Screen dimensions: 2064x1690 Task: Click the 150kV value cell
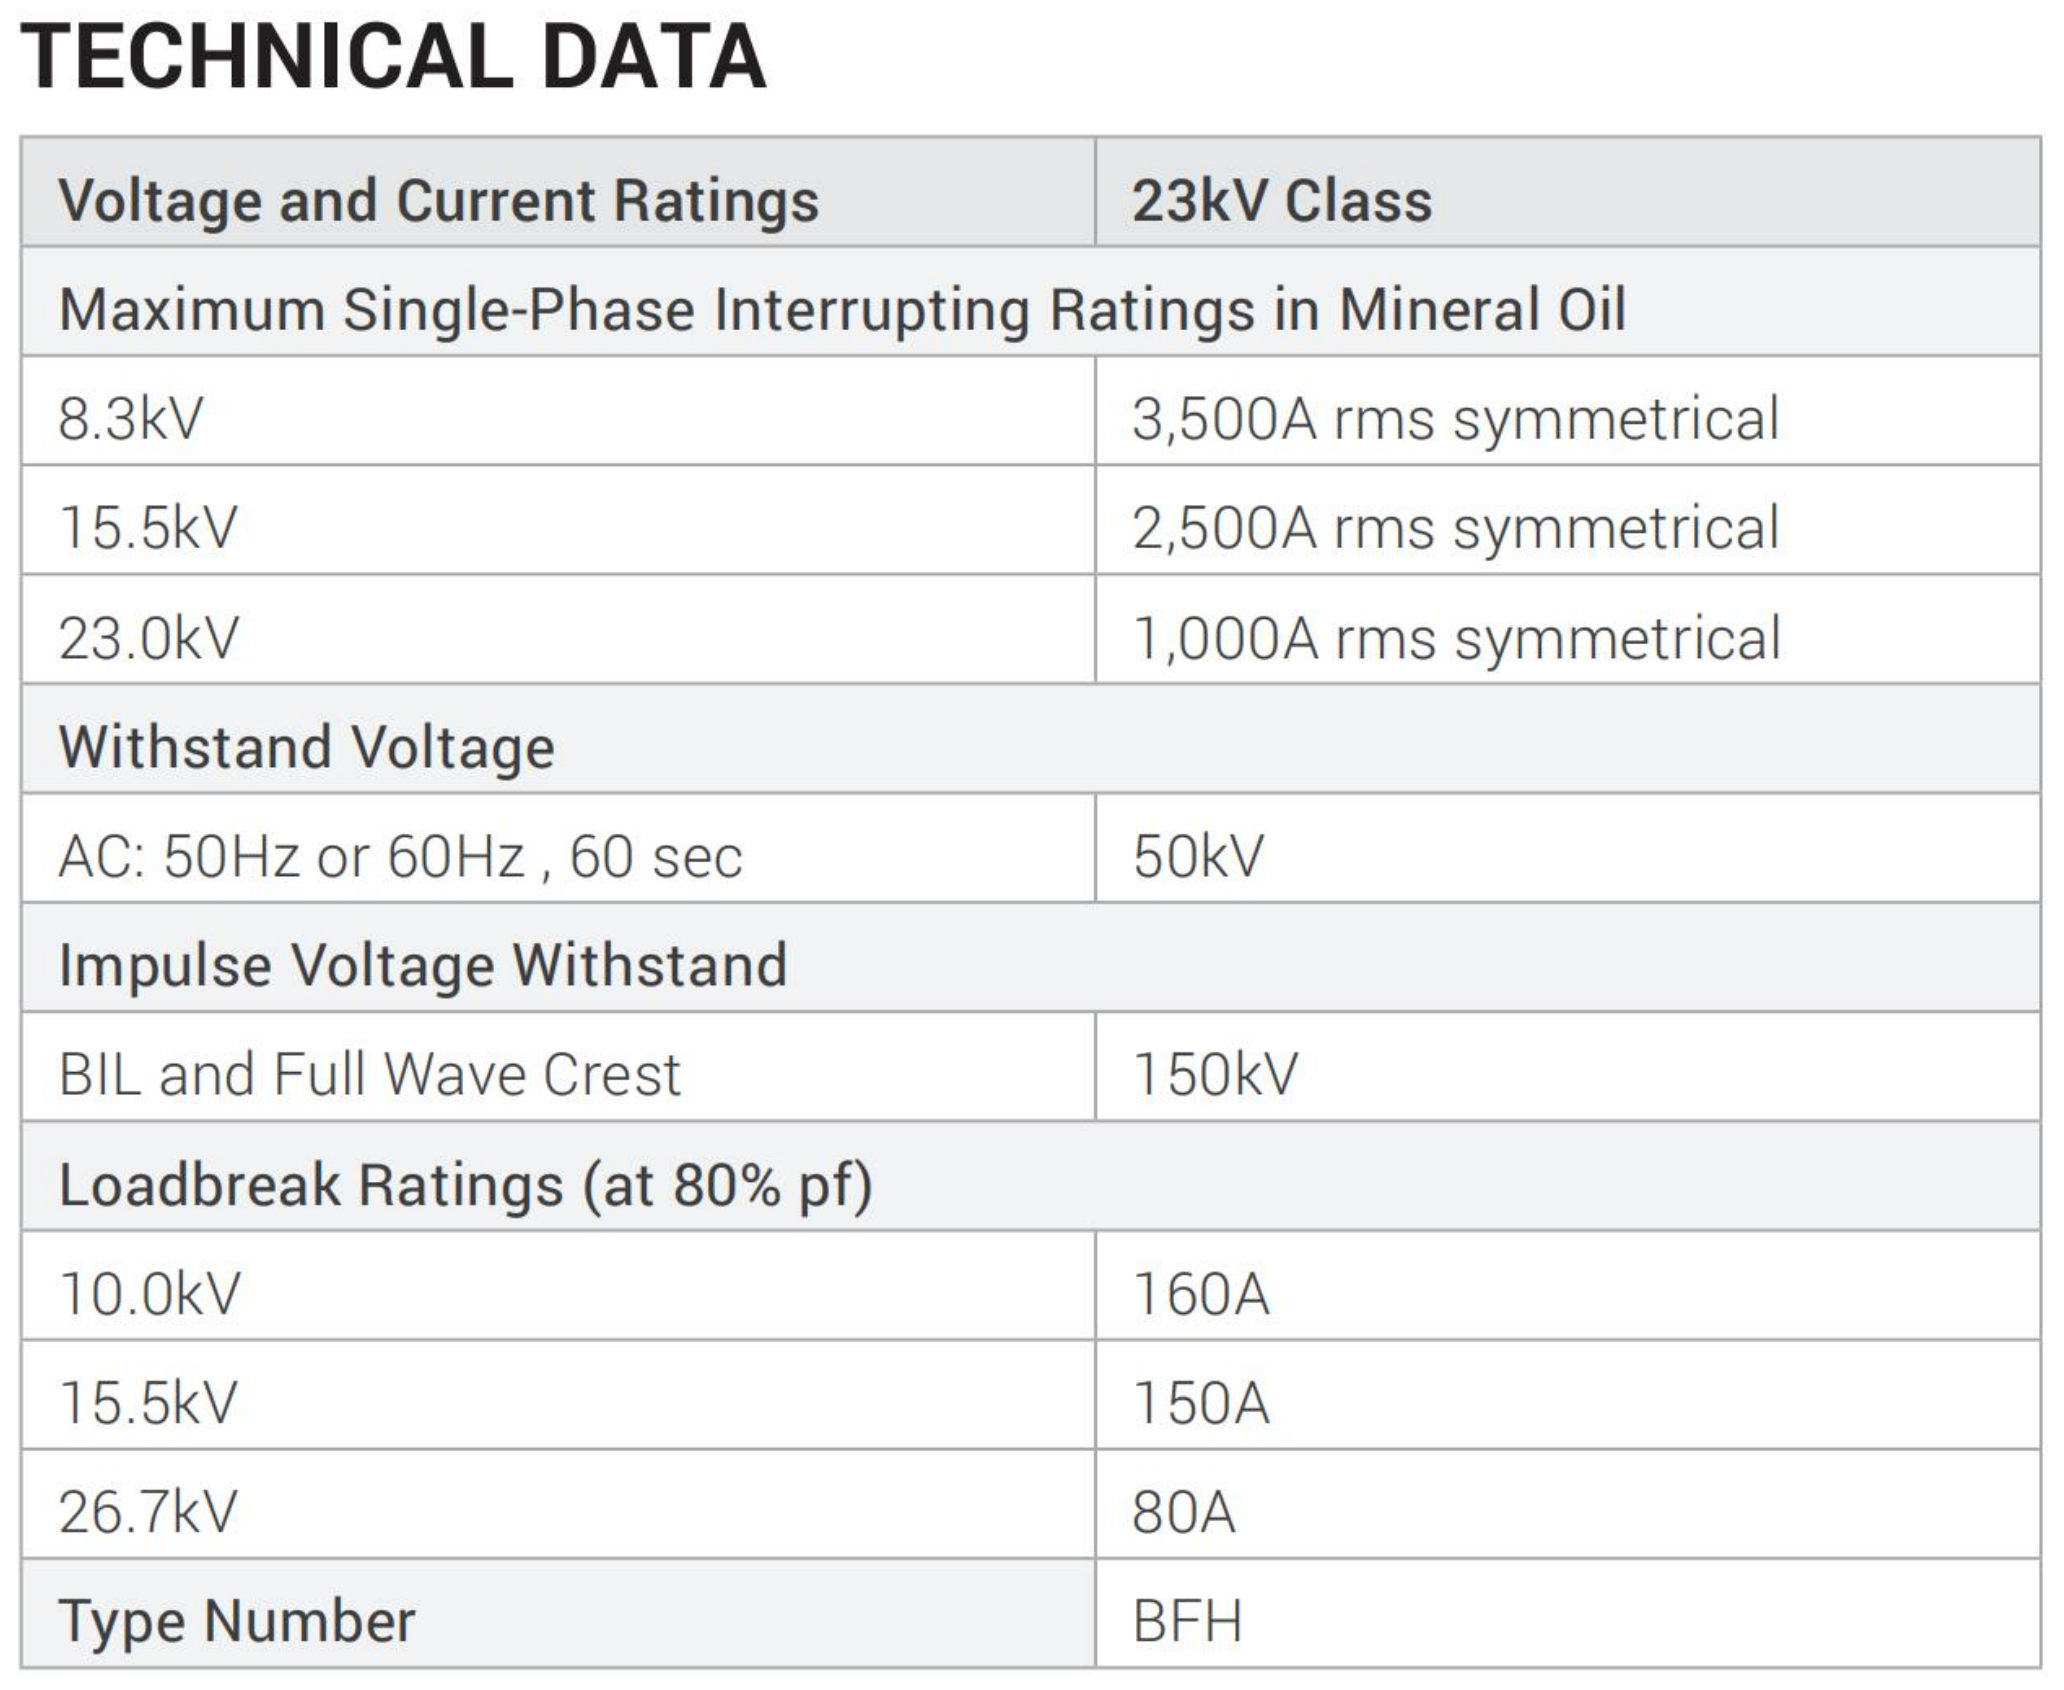pos(1215,1075)
